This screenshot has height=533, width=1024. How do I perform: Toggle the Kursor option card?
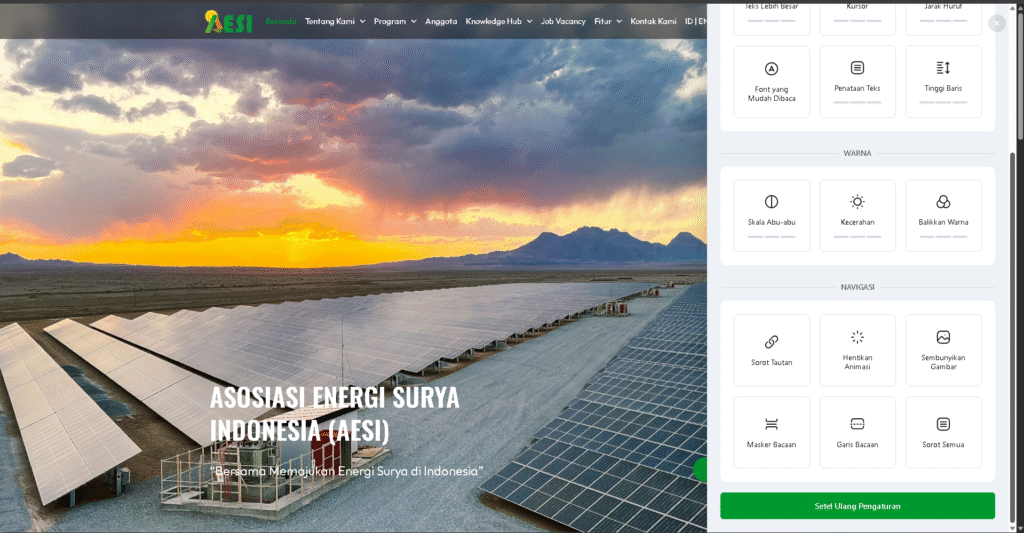point(857,18)
